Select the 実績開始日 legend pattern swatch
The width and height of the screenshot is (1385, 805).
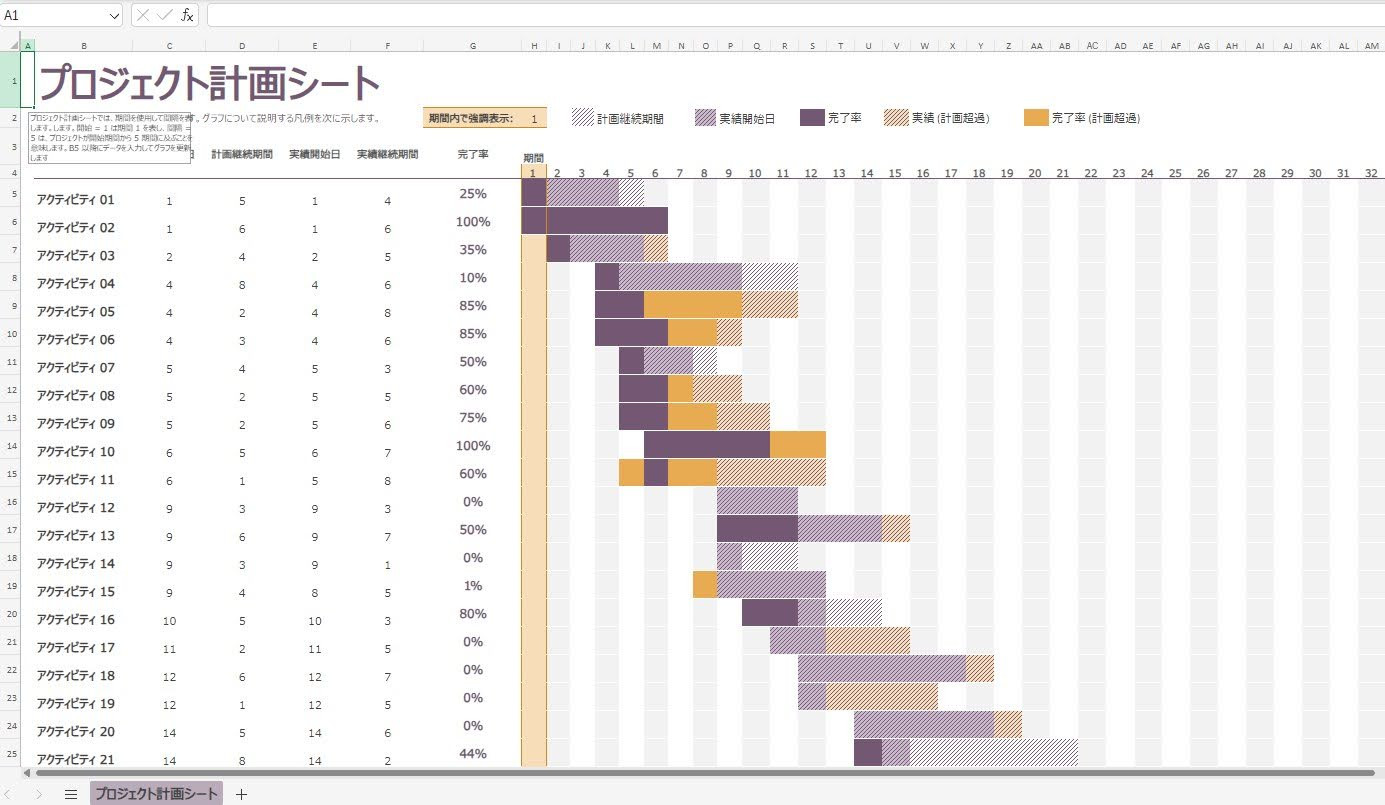[707, 117]
